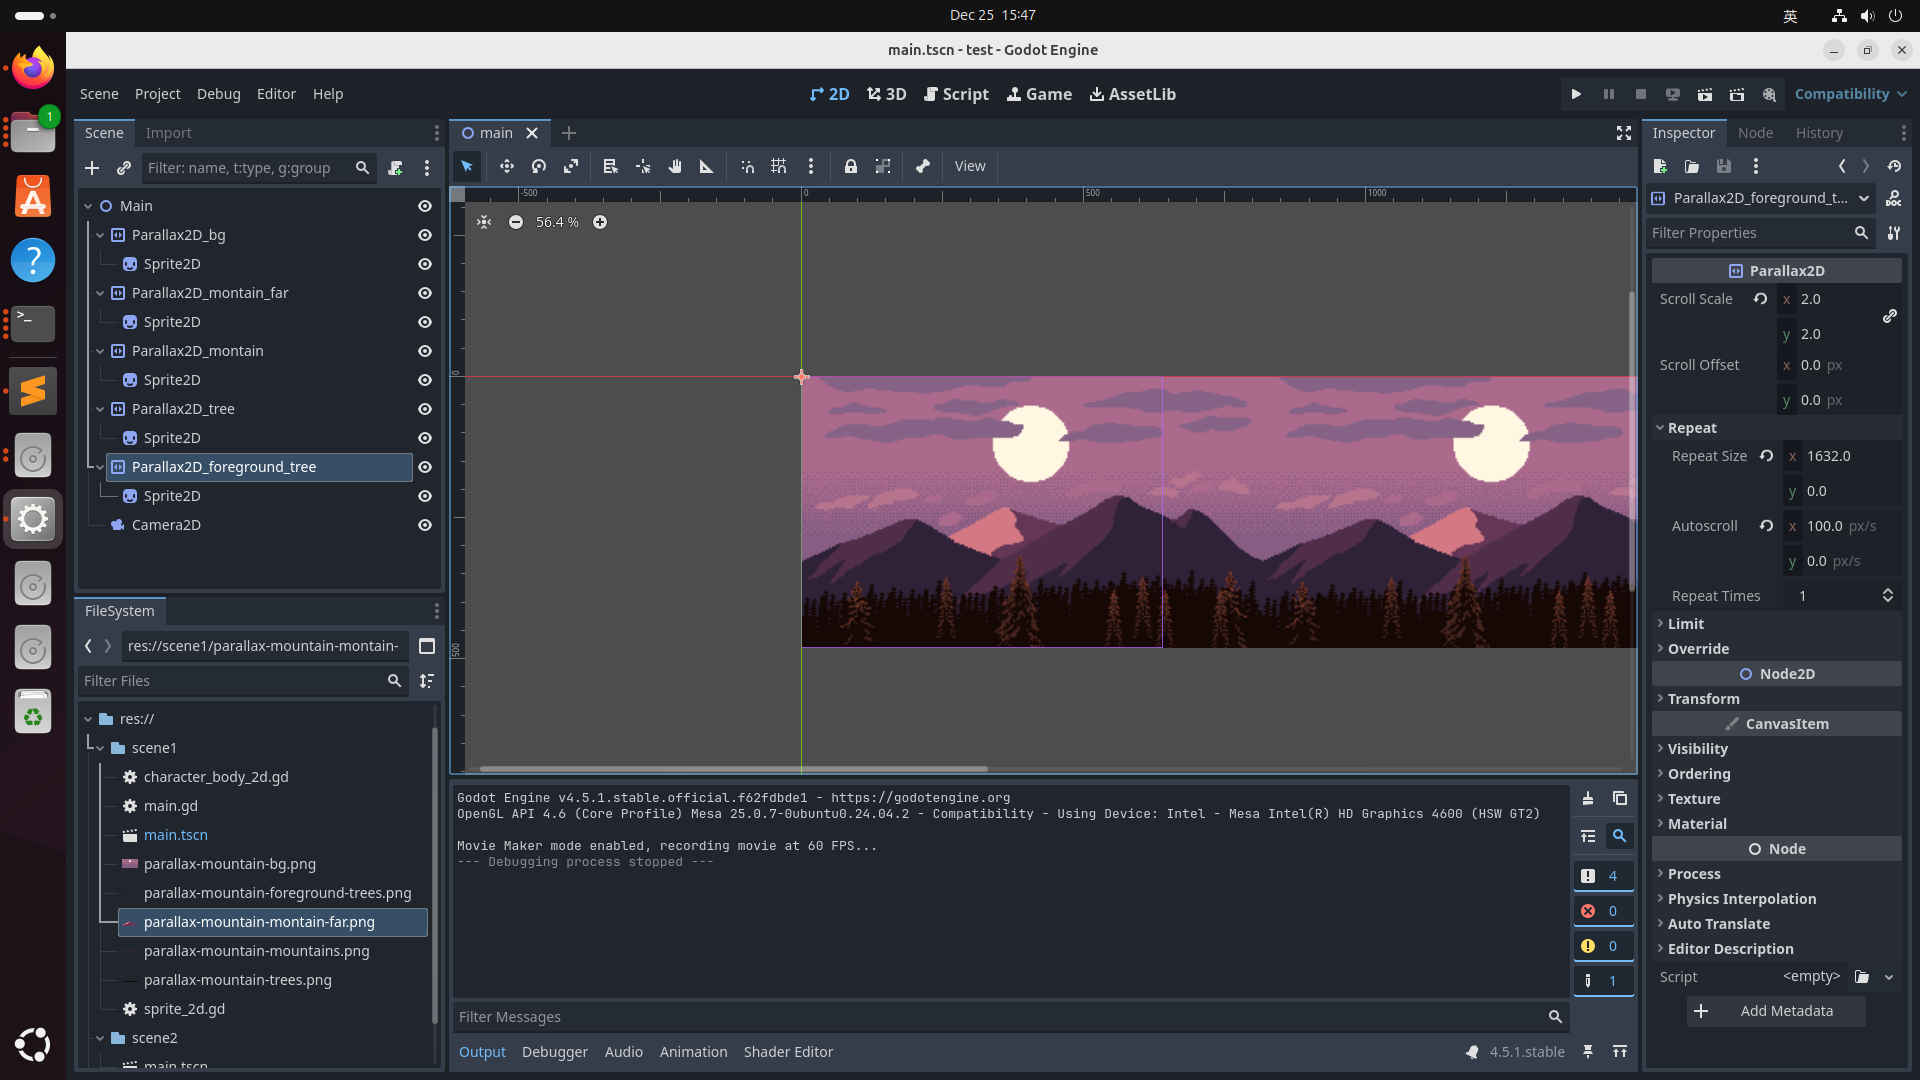Open the Debug menu

click(218, 94)
